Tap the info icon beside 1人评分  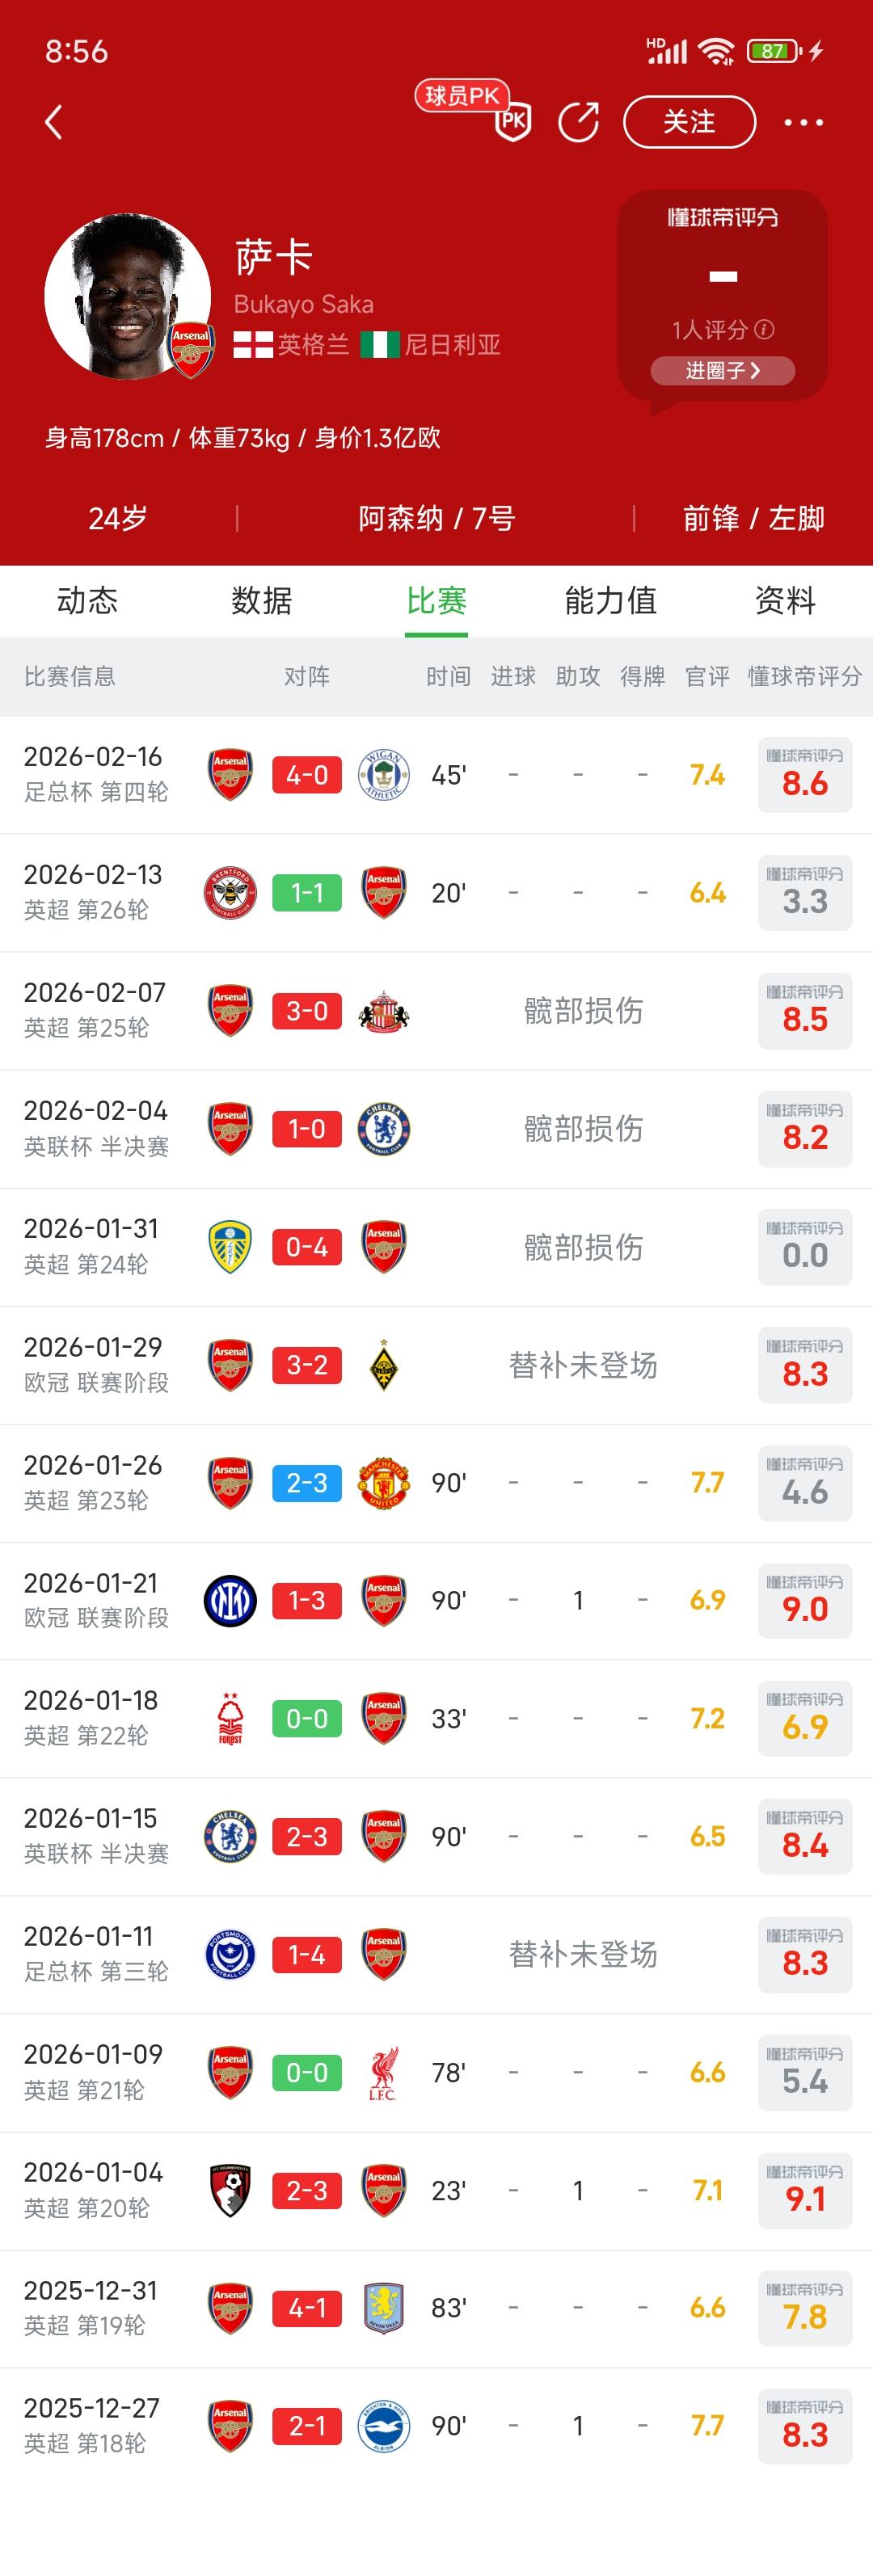(x=764, y=329)
